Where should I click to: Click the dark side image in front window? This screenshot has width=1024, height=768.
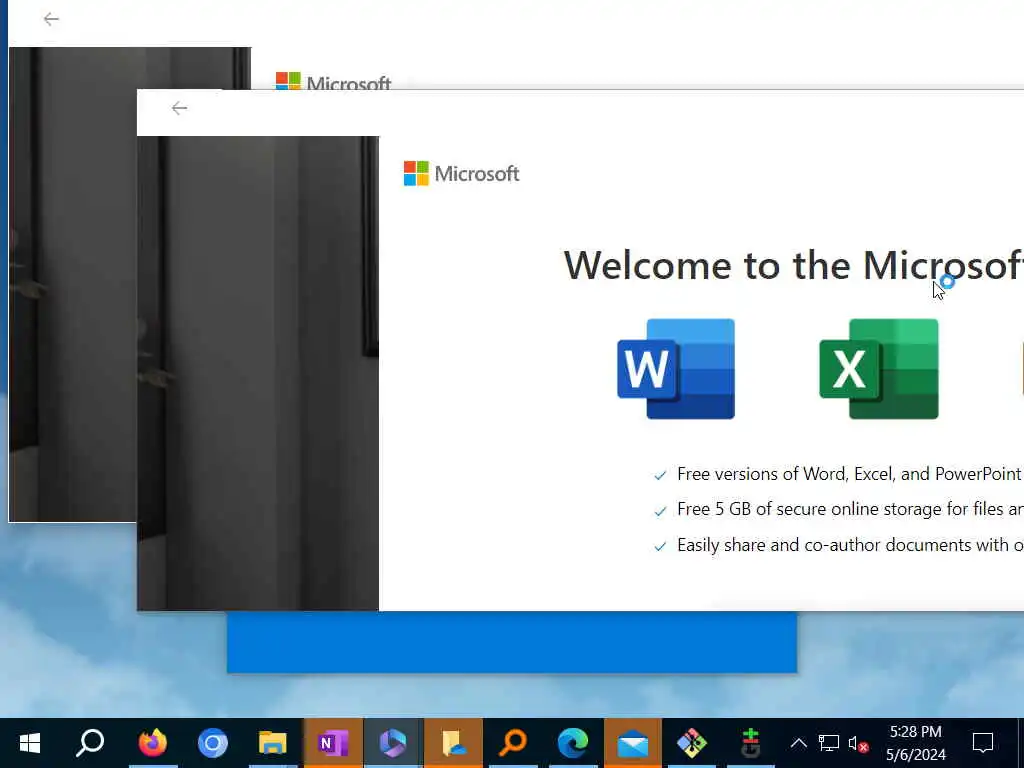click(258, 373)
